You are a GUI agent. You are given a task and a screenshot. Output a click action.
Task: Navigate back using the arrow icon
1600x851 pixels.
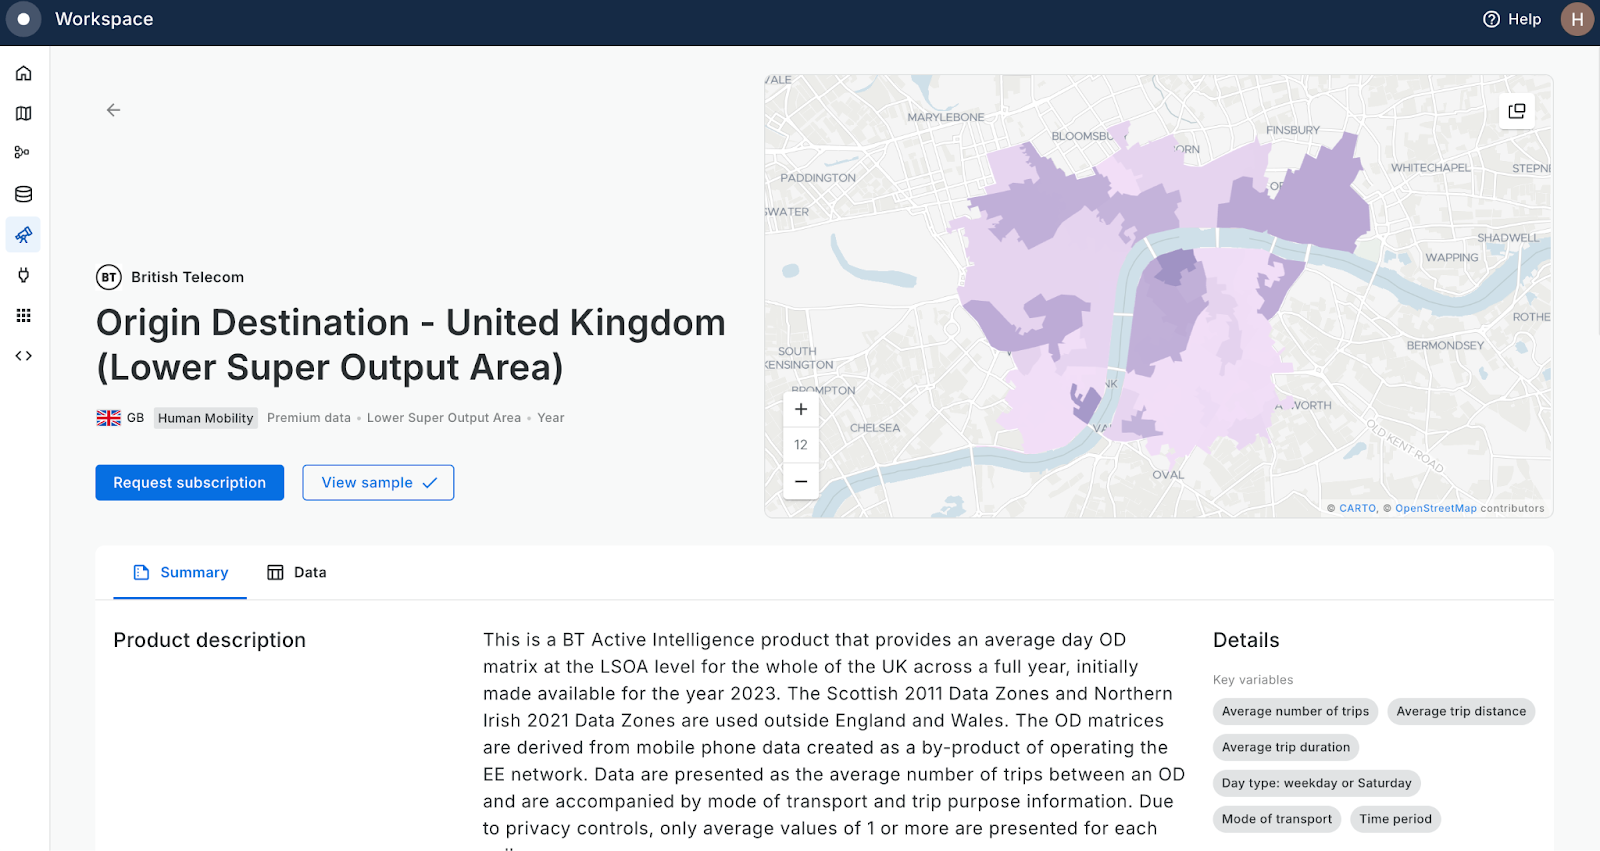pyautogui.click(x=112, y=110)
